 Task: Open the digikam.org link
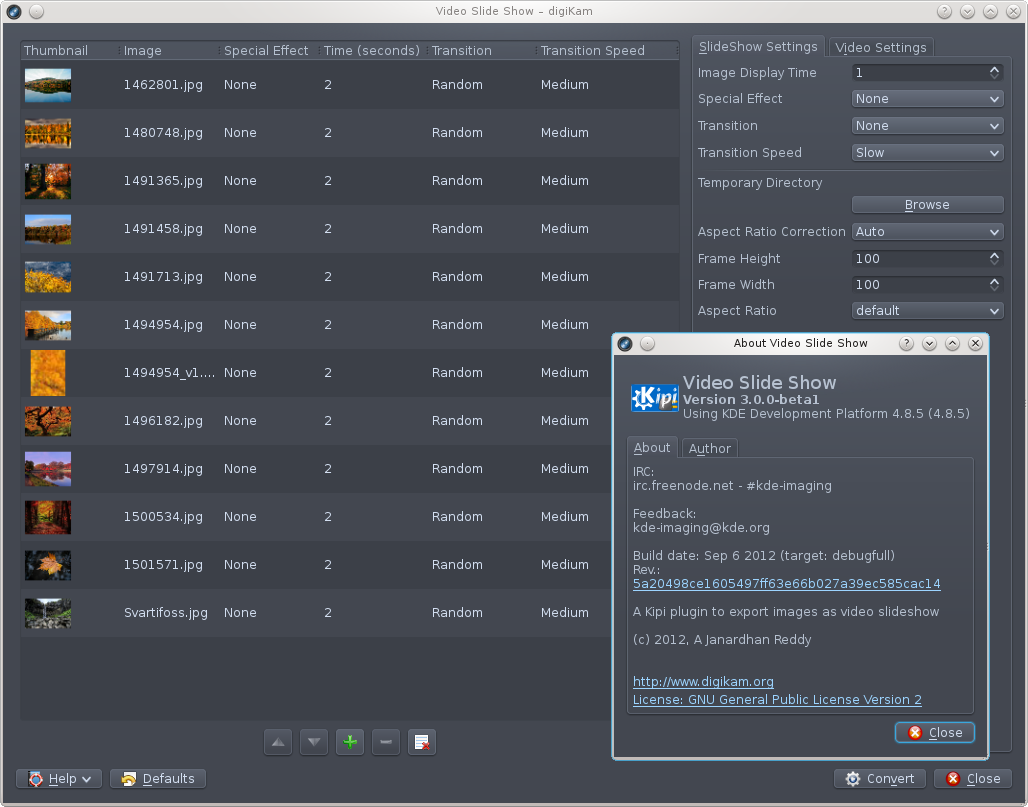pyautogui.click(x=701, y=681)
